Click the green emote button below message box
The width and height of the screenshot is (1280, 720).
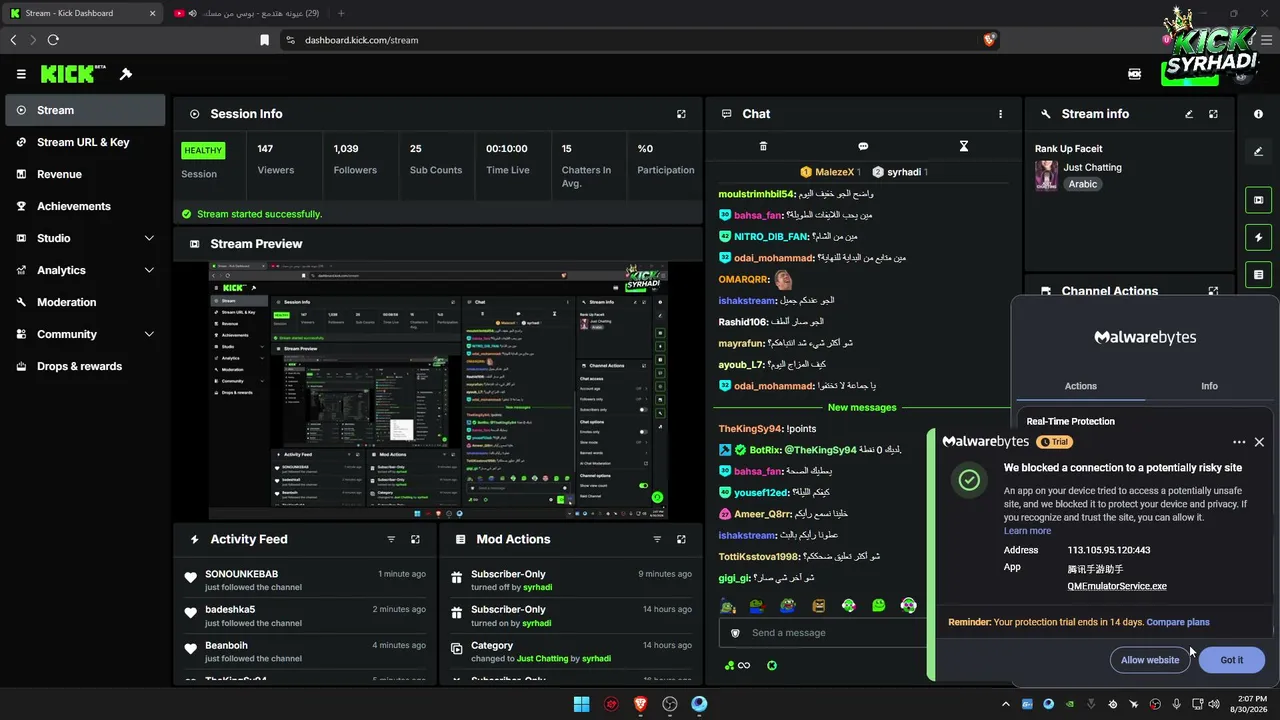pos(772,665)
